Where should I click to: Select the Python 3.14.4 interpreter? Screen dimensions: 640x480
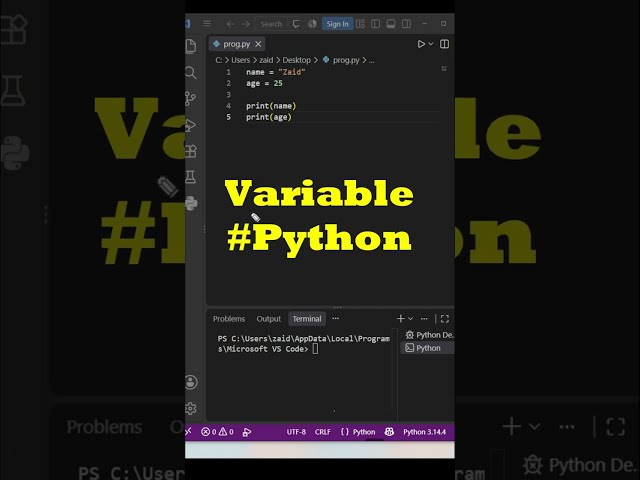coord(424,432)
